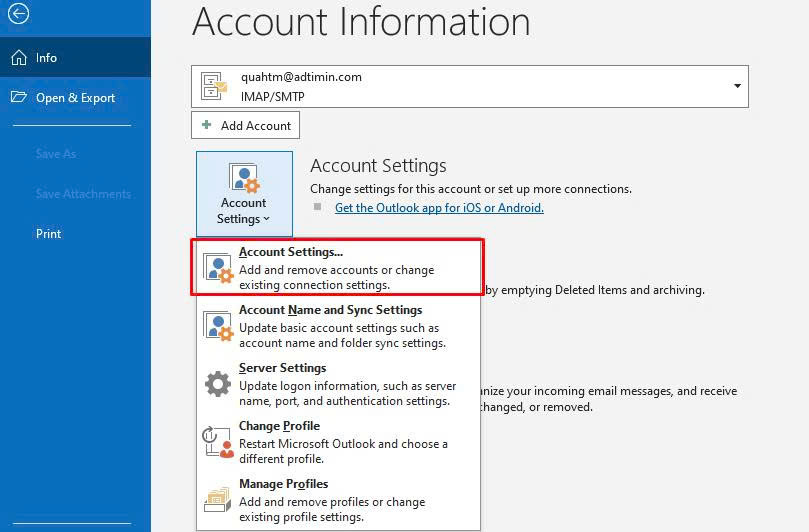Select Save As in the sidebar
This screenshot has width=809, height=532.
tap(56, 154)
